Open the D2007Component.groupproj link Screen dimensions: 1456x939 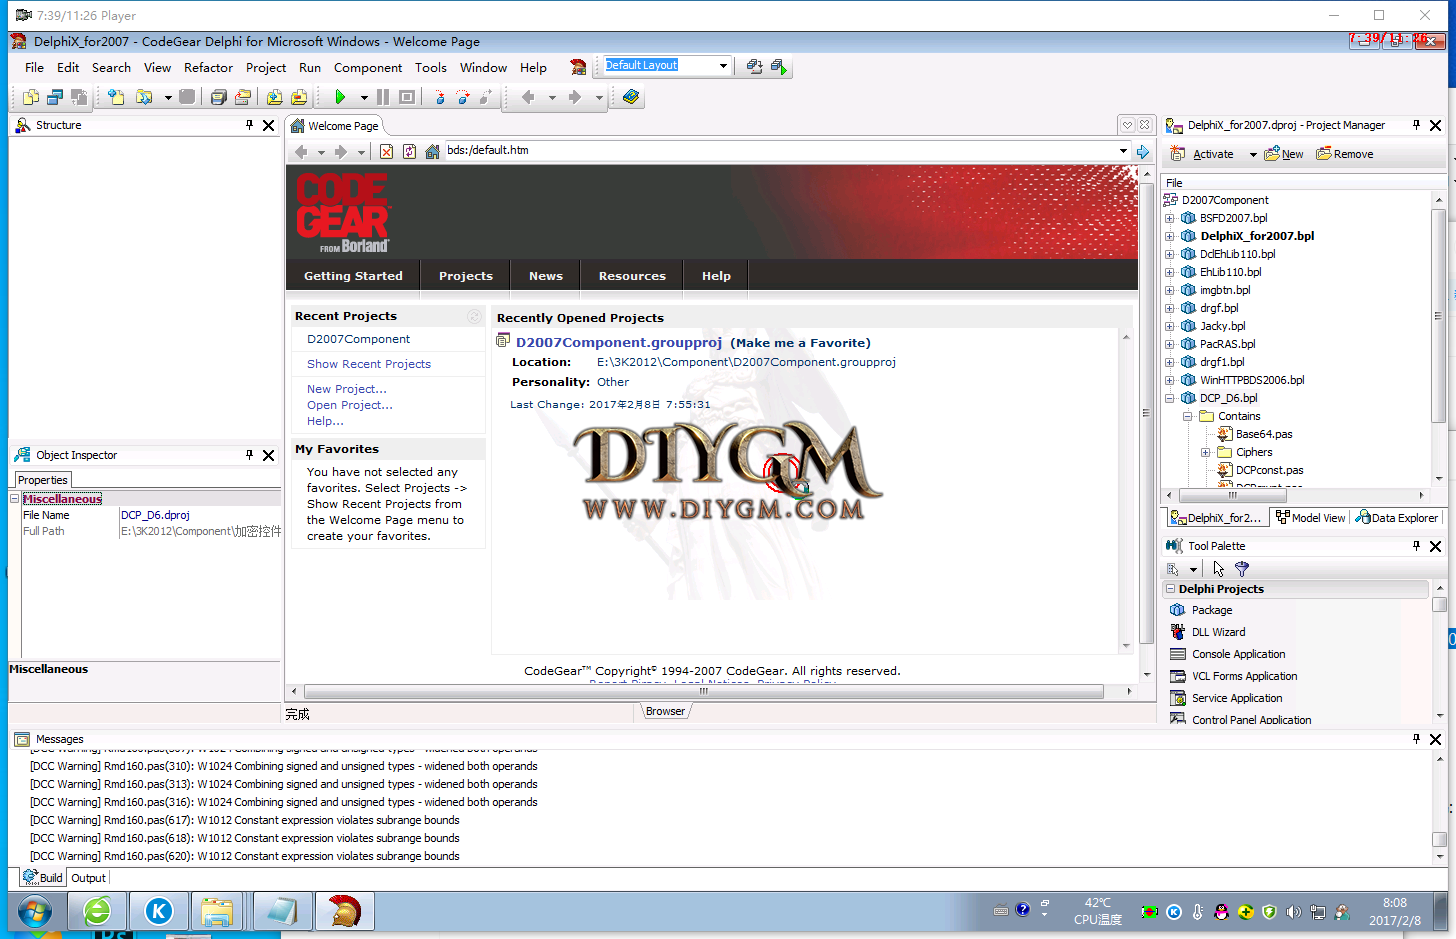click(619, 342)
